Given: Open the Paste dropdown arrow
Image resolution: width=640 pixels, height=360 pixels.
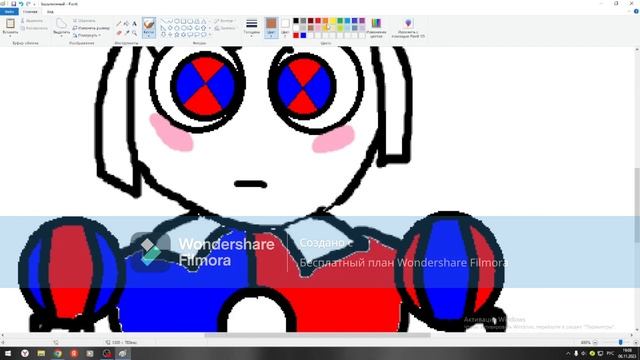Looking at the screenshot, I should (10, 36).
